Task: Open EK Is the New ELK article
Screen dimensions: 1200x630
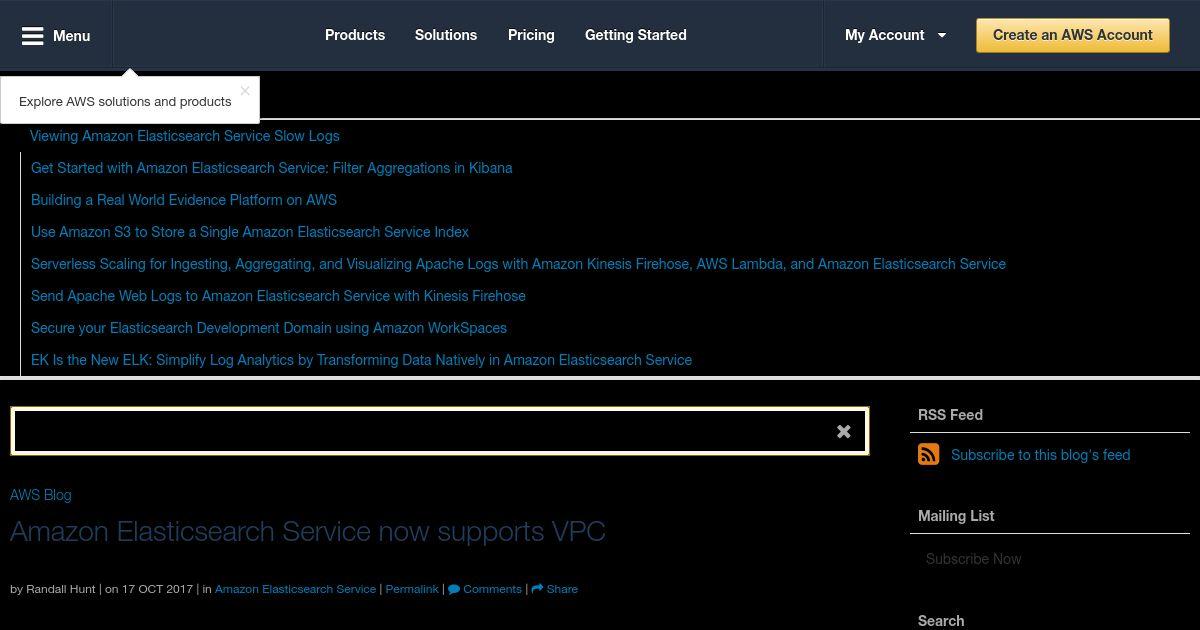Action: pyautogui.click(x=361, y=360)
